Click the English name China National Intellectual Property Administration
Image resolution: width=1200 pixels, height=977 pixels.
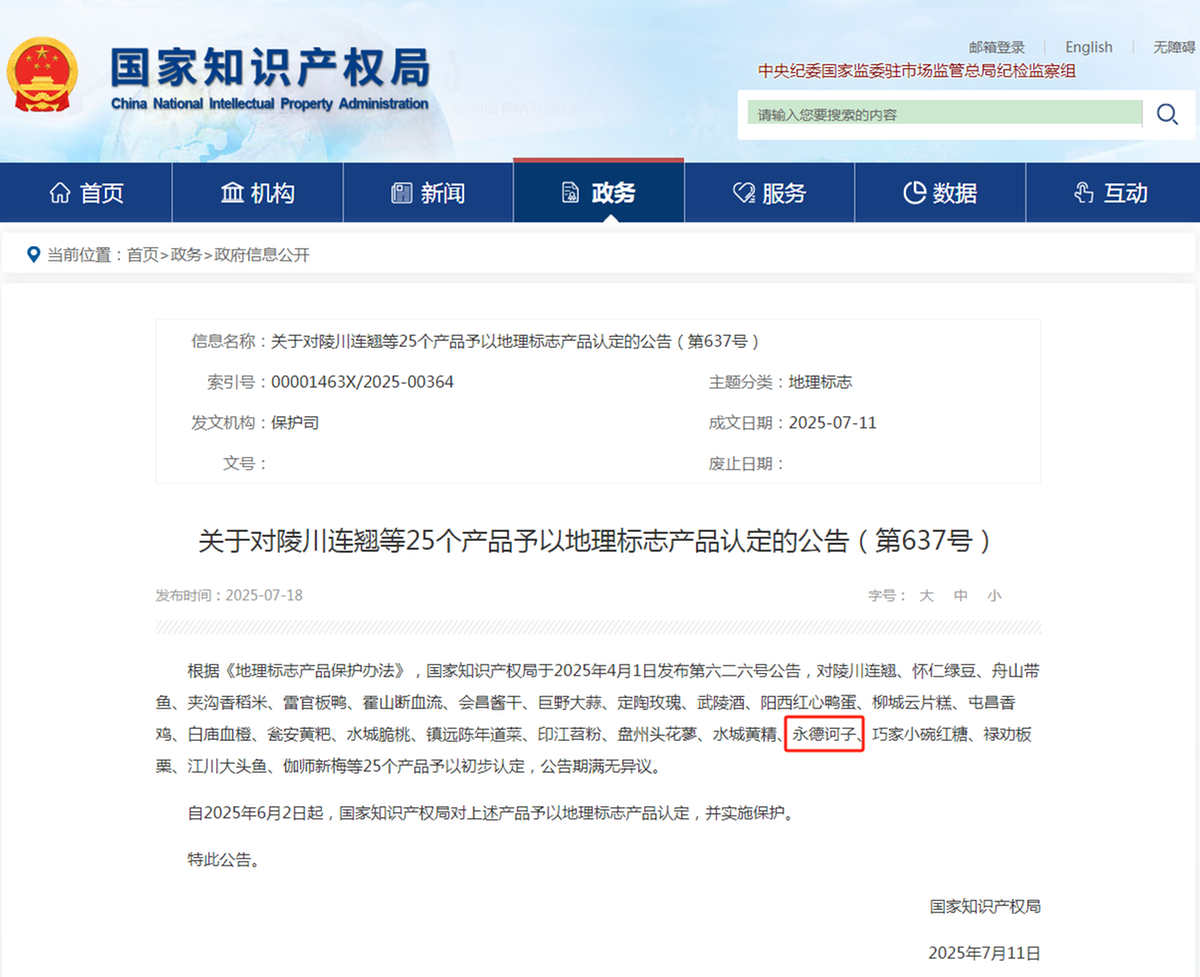click(x=270, y=104)
